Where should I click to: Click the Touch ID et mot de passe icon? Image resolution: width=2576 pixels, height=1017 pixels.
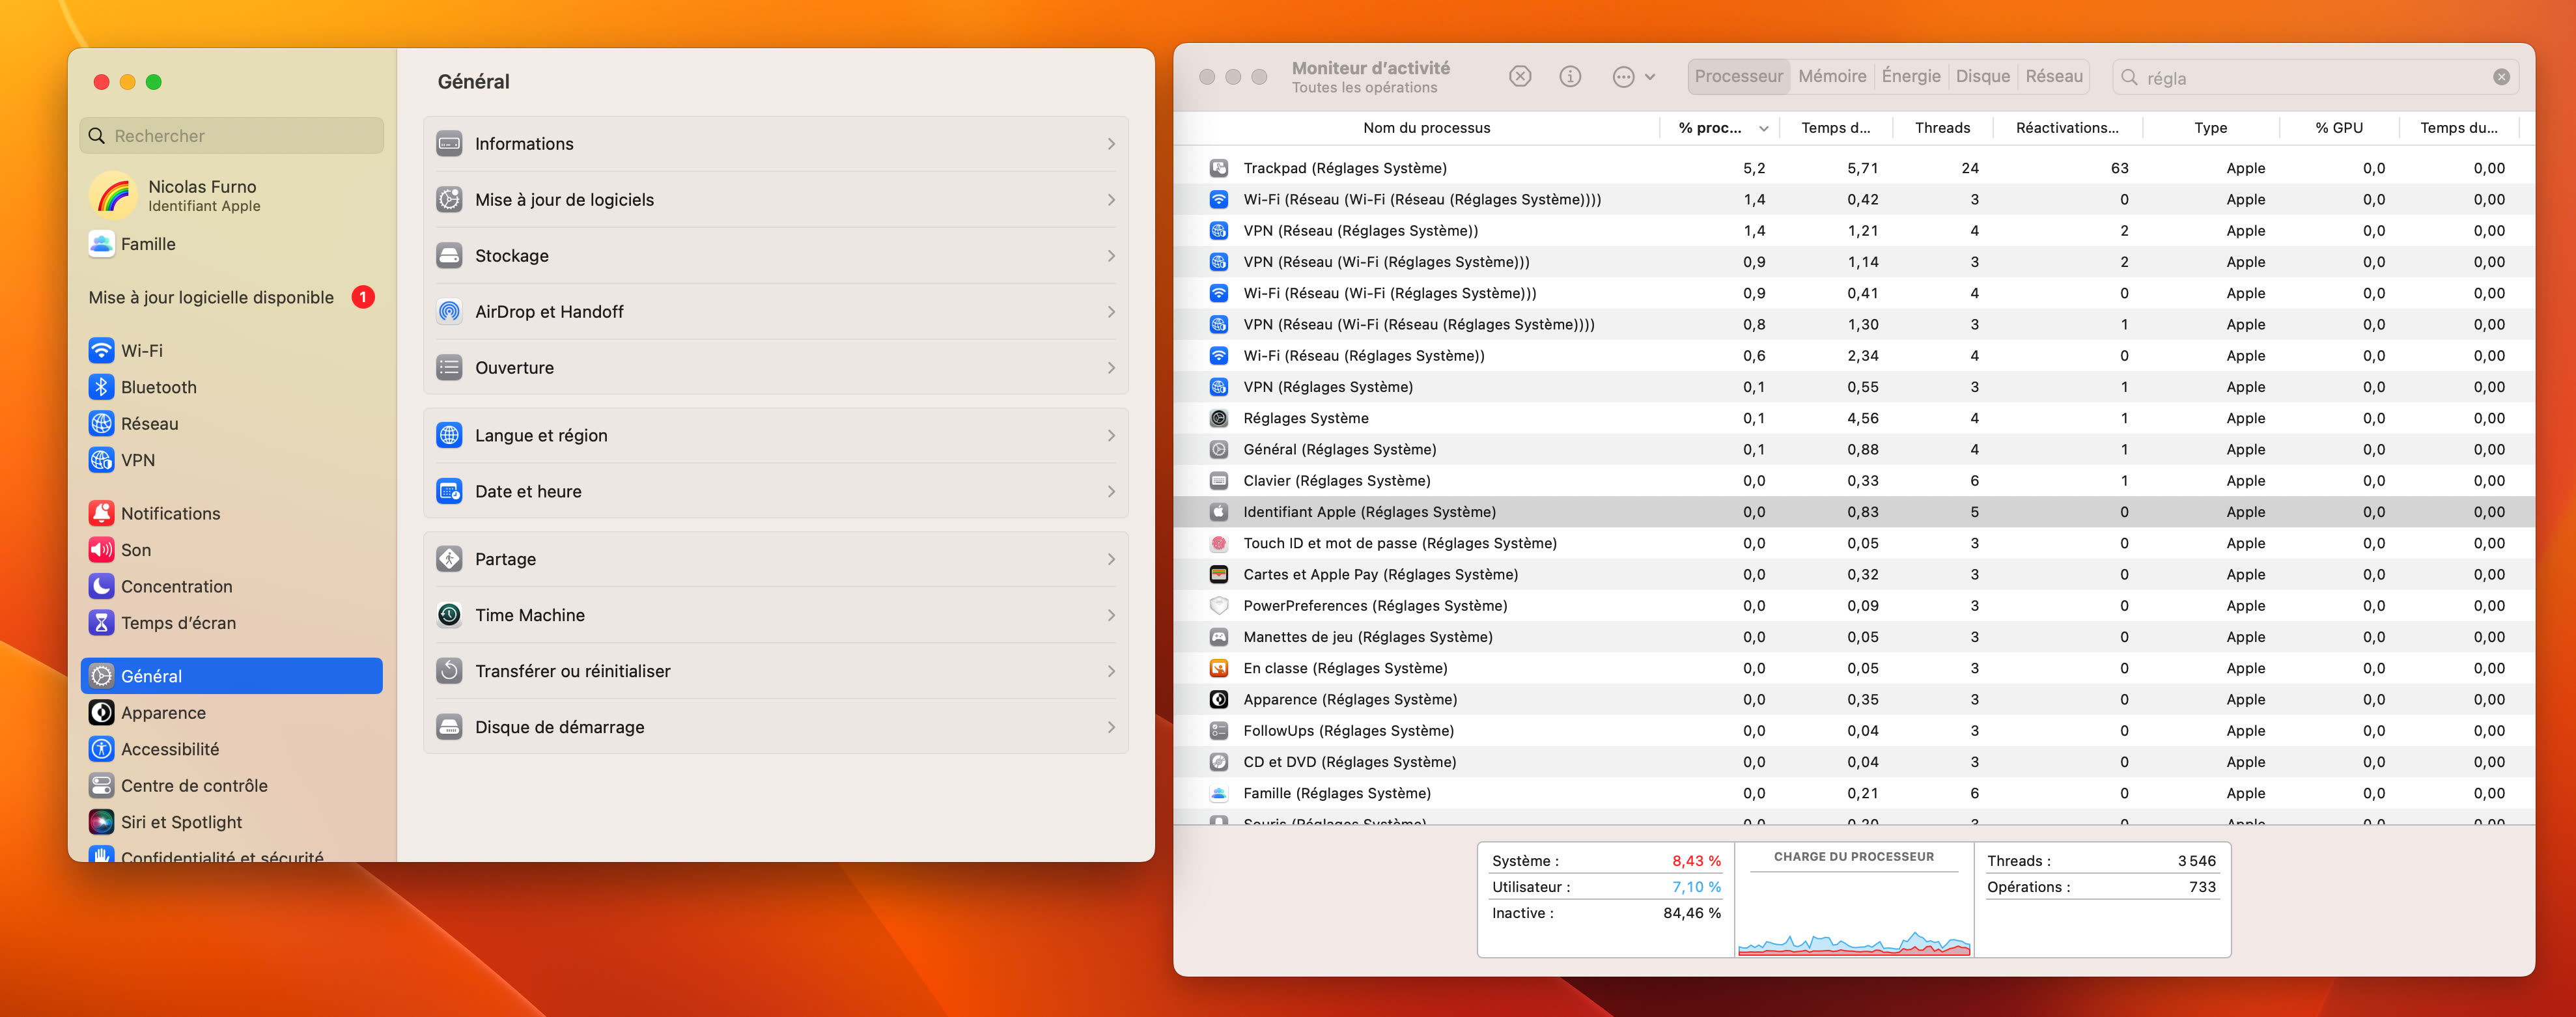click(1218, 543)
